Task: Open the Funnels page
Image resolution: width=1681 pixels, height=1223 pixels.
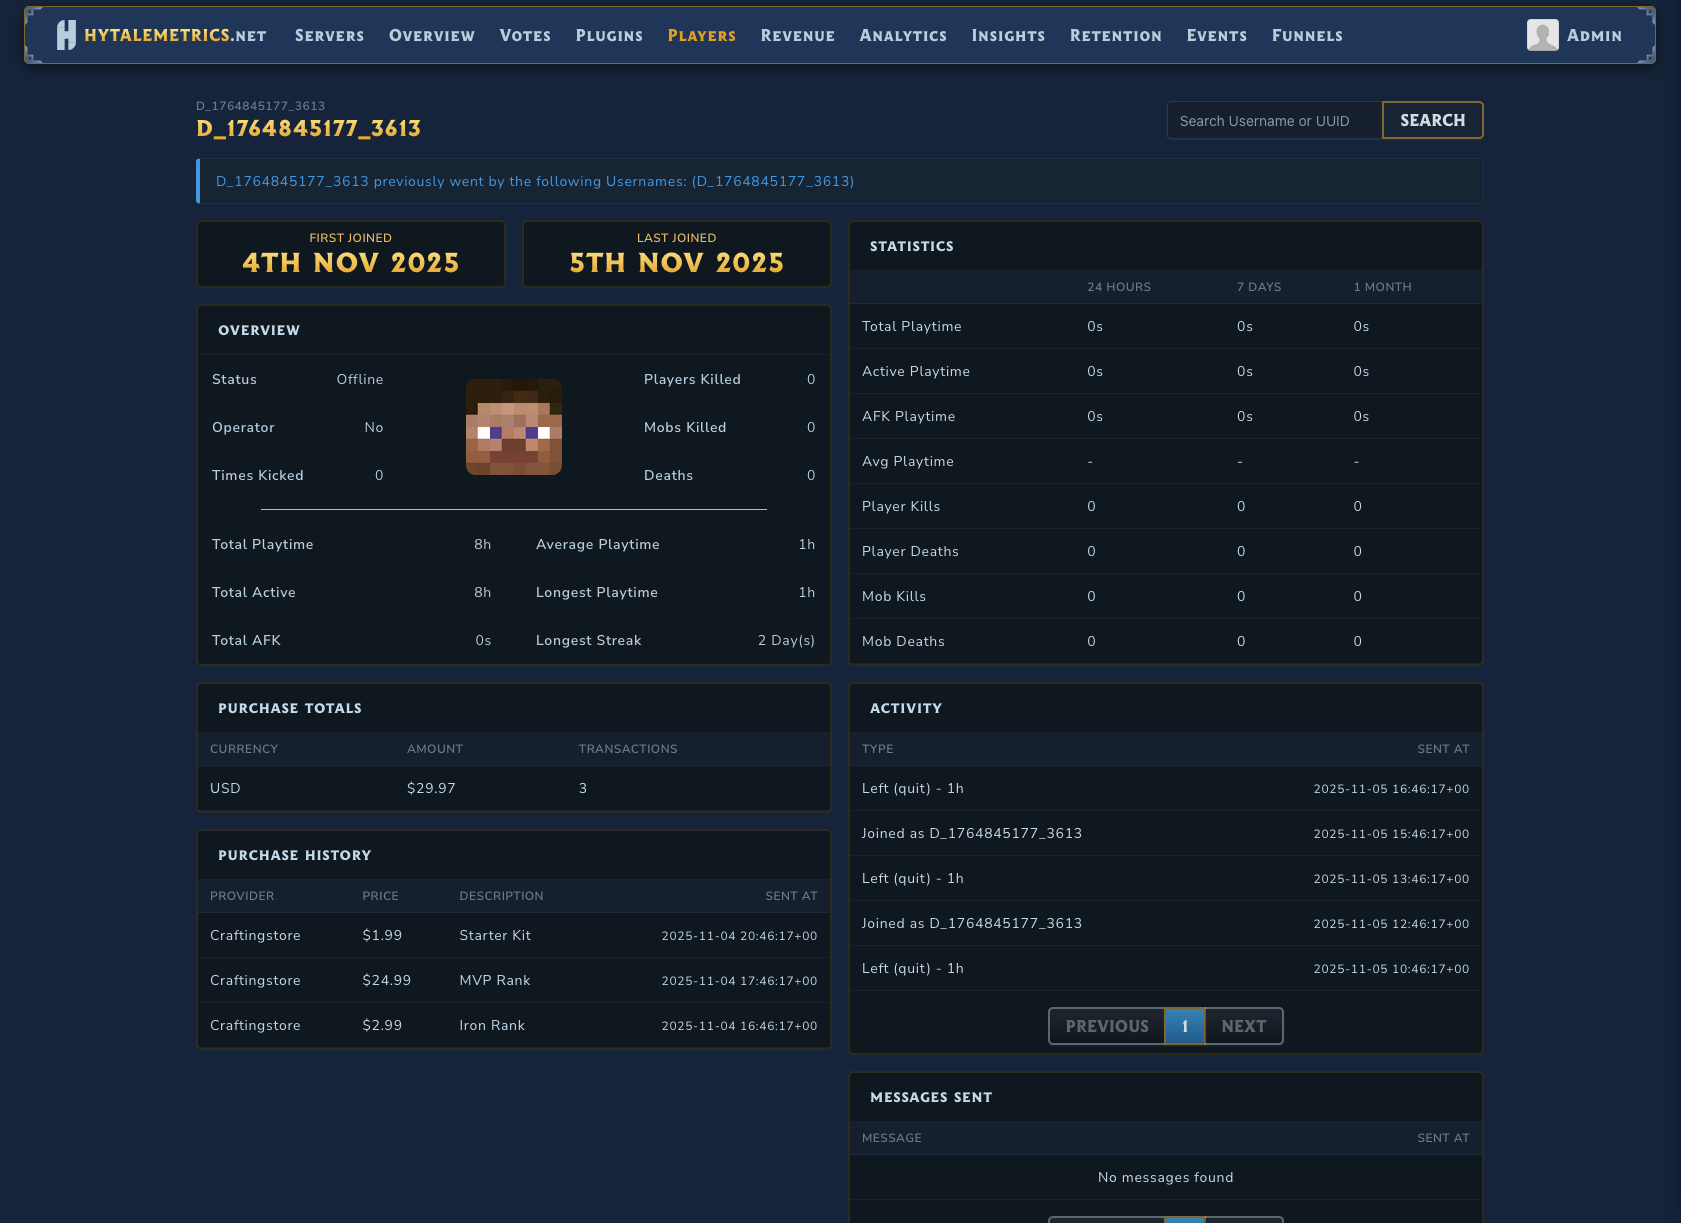Action: pyautogui.click(x=1307, y=35)
